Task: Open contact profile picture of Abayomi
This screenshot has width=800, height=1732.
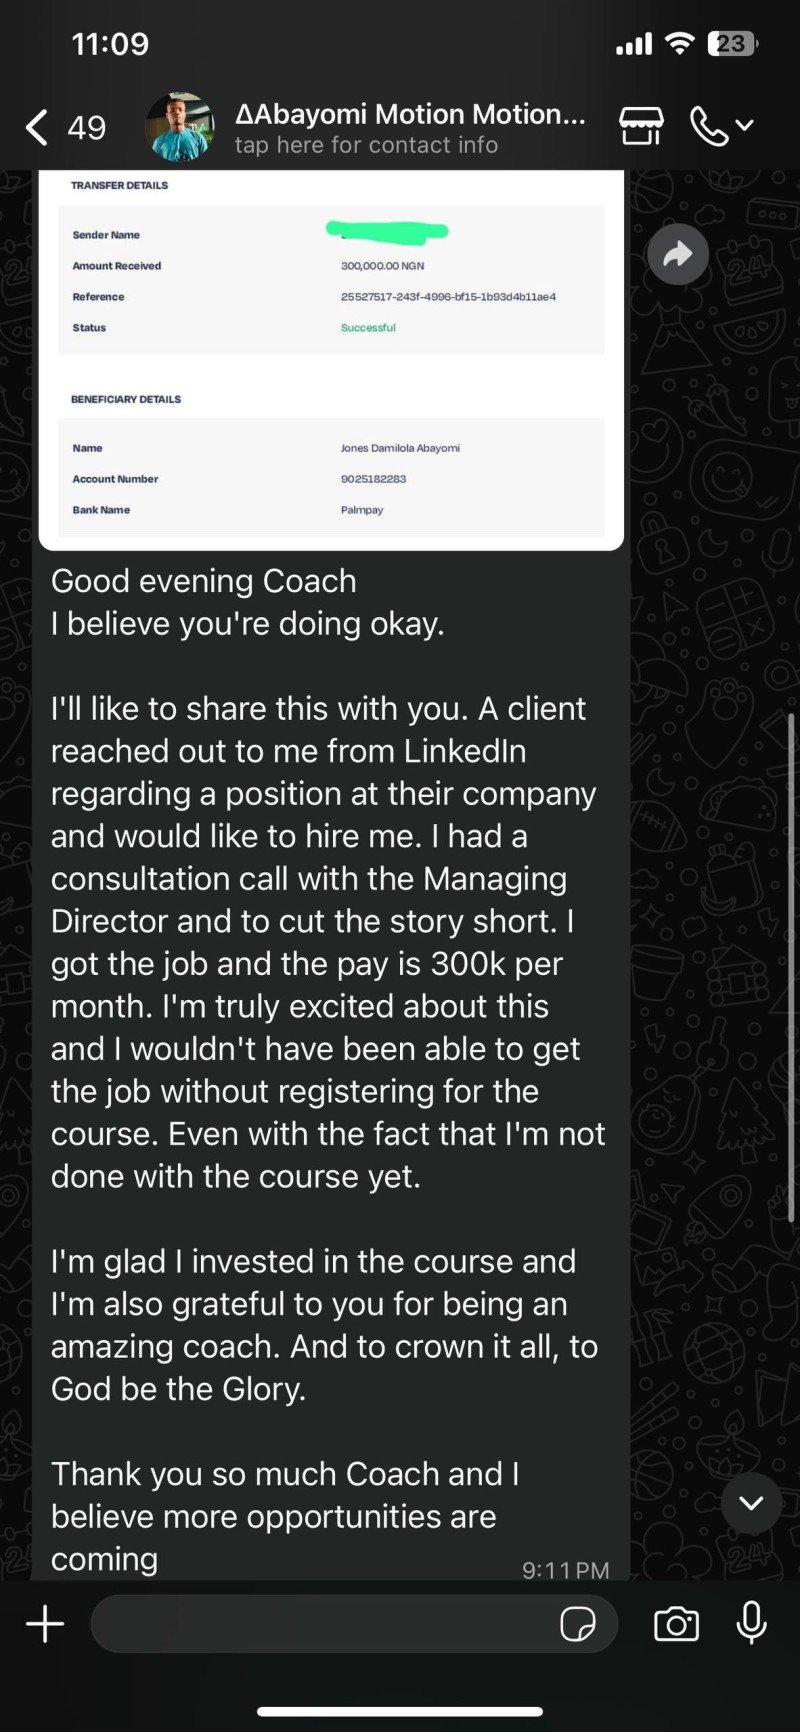Action: (180, 127)
